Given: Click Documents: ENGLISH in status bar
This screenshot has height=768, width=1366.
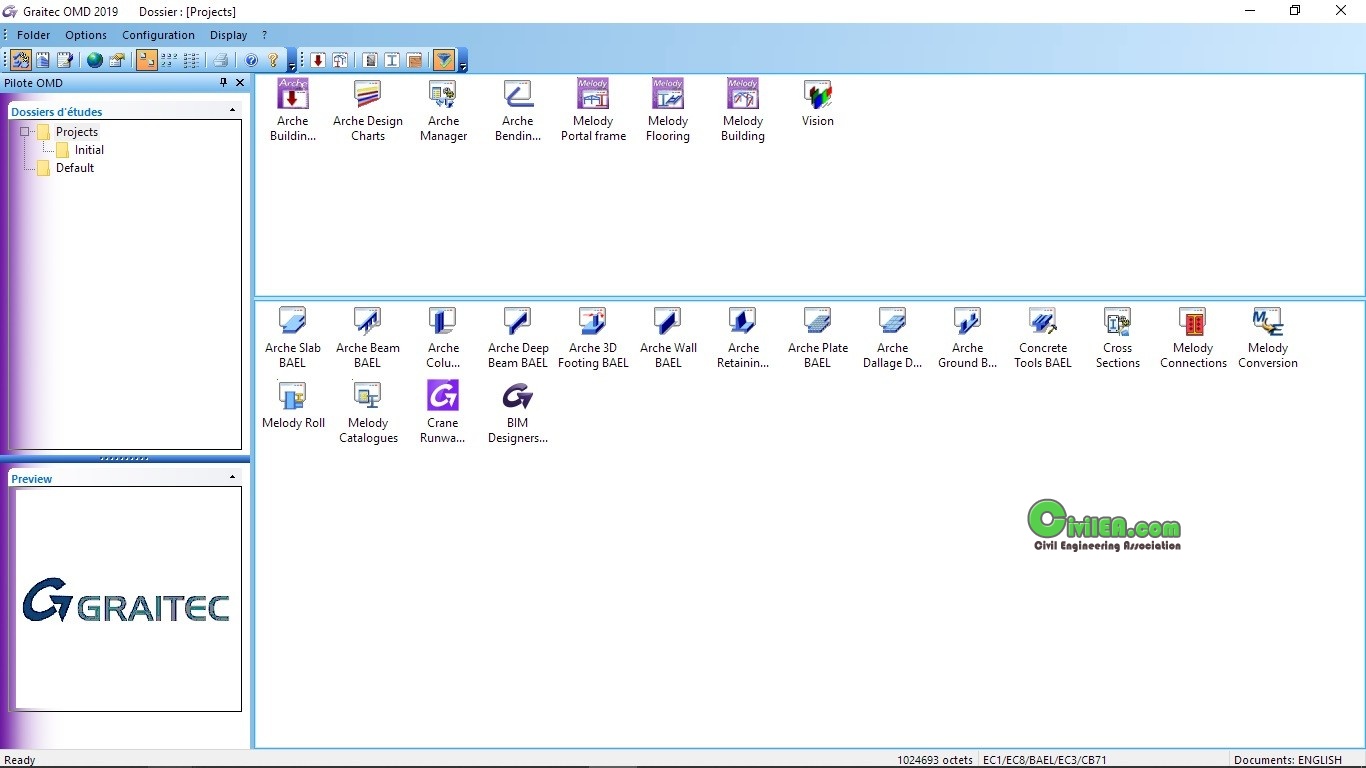Looking at the screenshot, I should tap(1288, 760).
